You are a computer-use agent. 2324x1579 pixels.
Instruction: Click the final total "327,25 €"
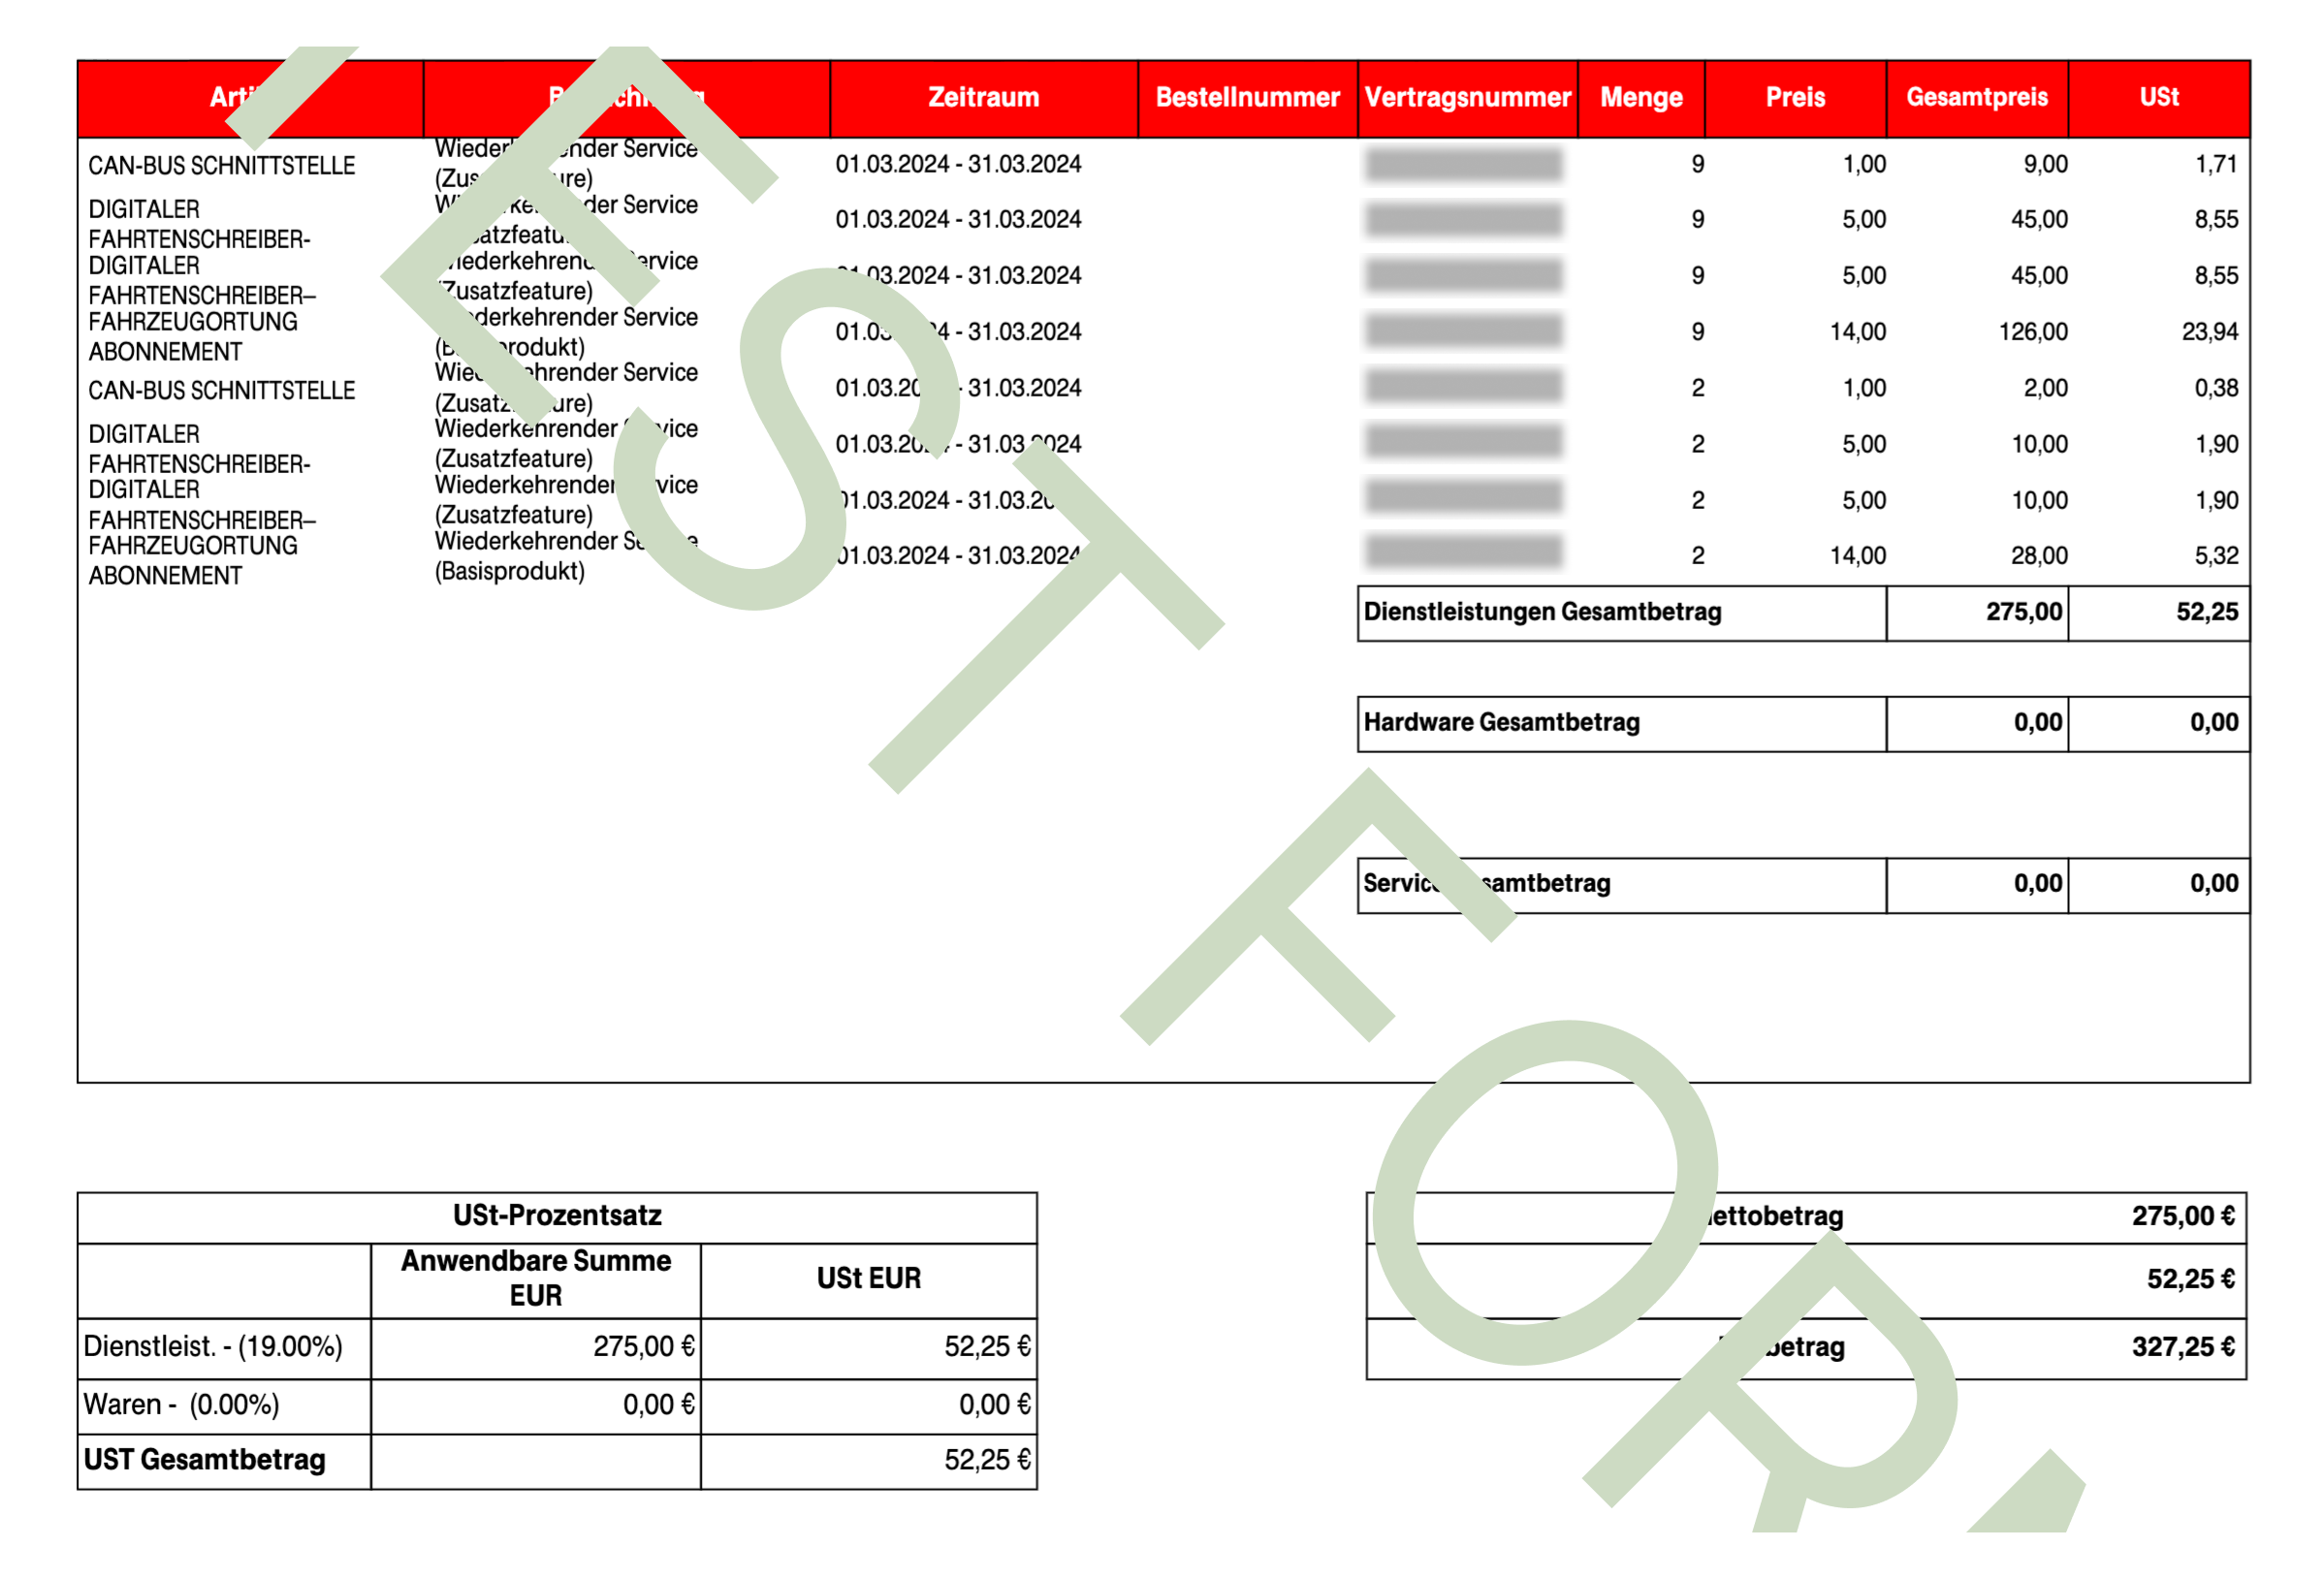(x=2183, y=1347)
